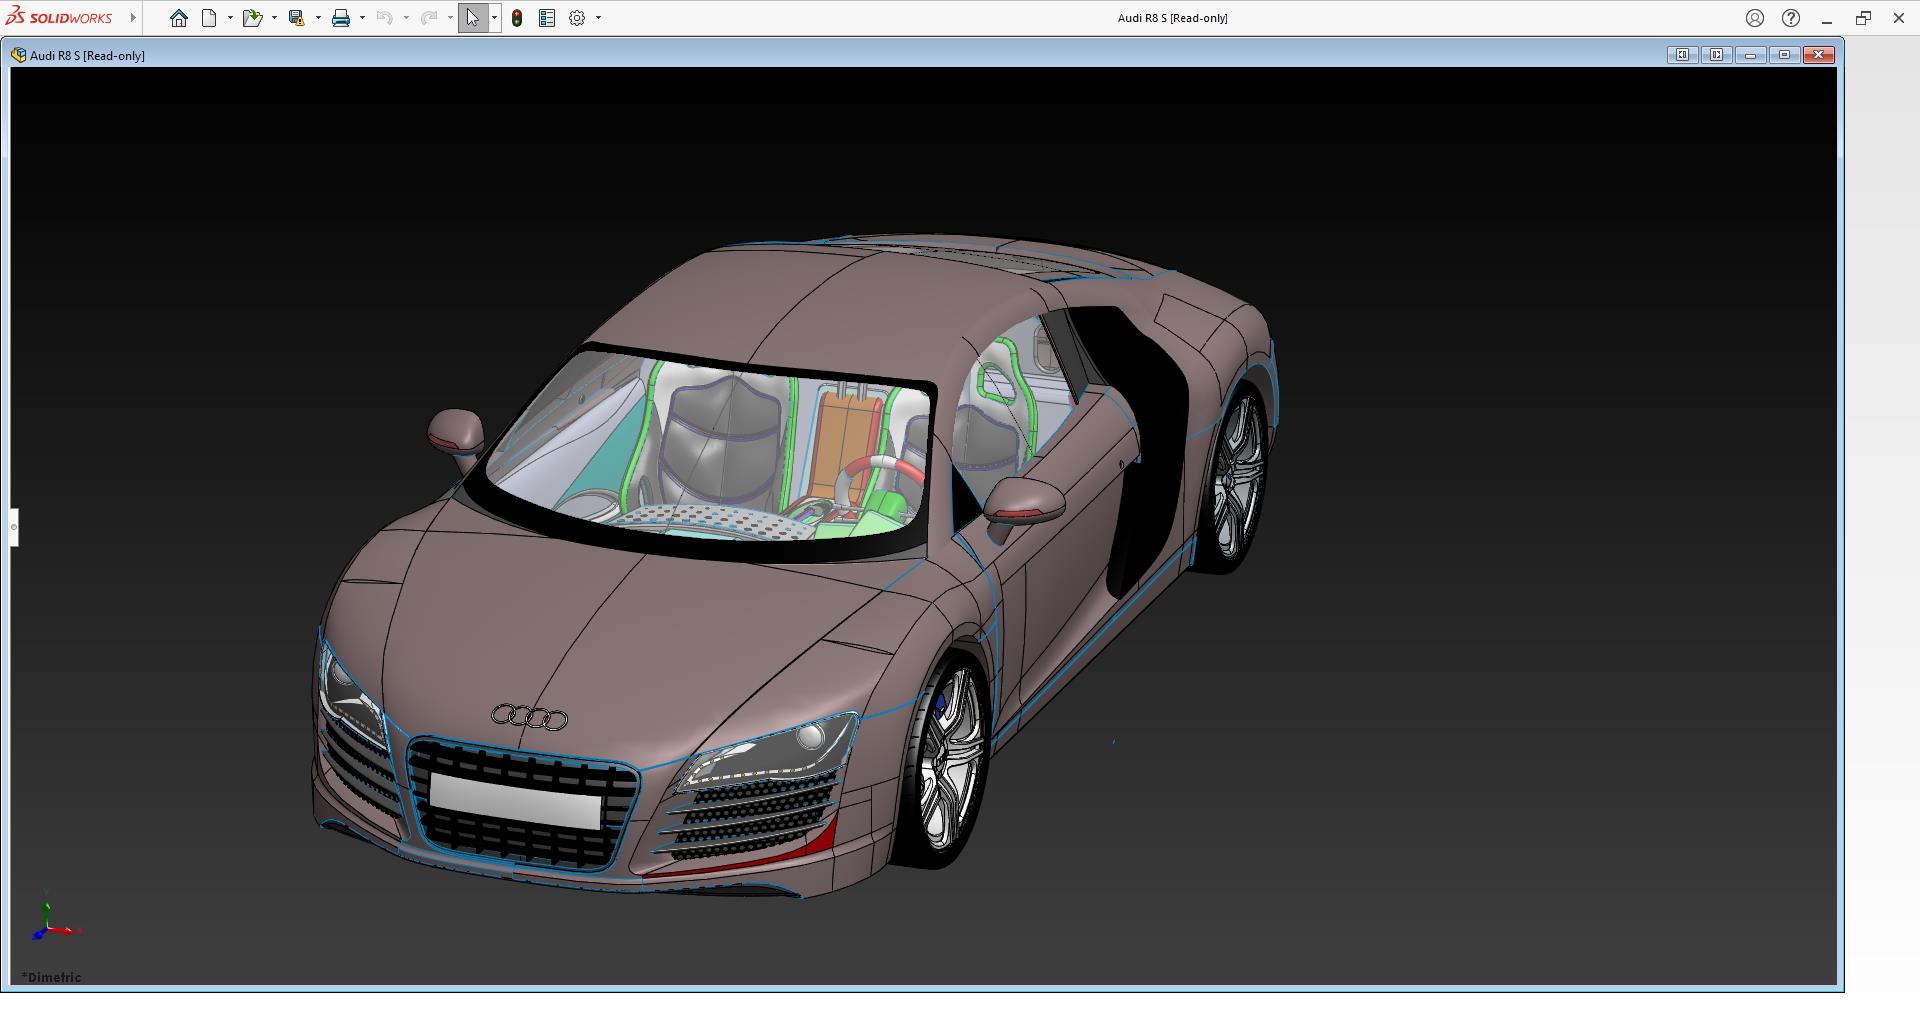Open Options with the gear icon
Screen dimensions: 1920x1032
[x=577, y=18]
